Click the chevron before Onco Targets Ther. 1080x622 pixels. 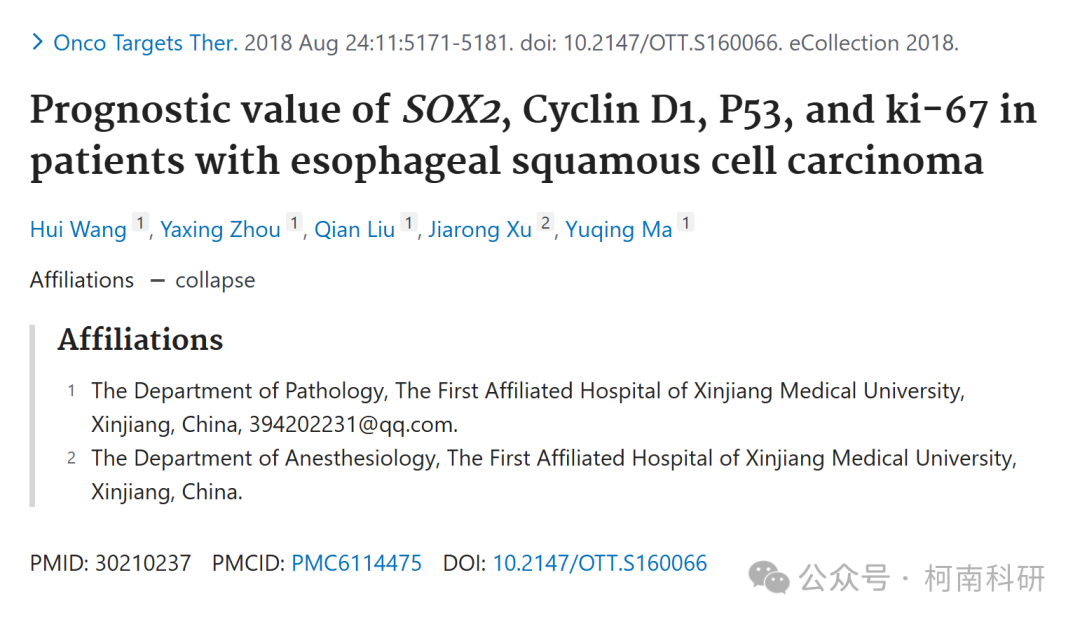[x=38, y=43]
